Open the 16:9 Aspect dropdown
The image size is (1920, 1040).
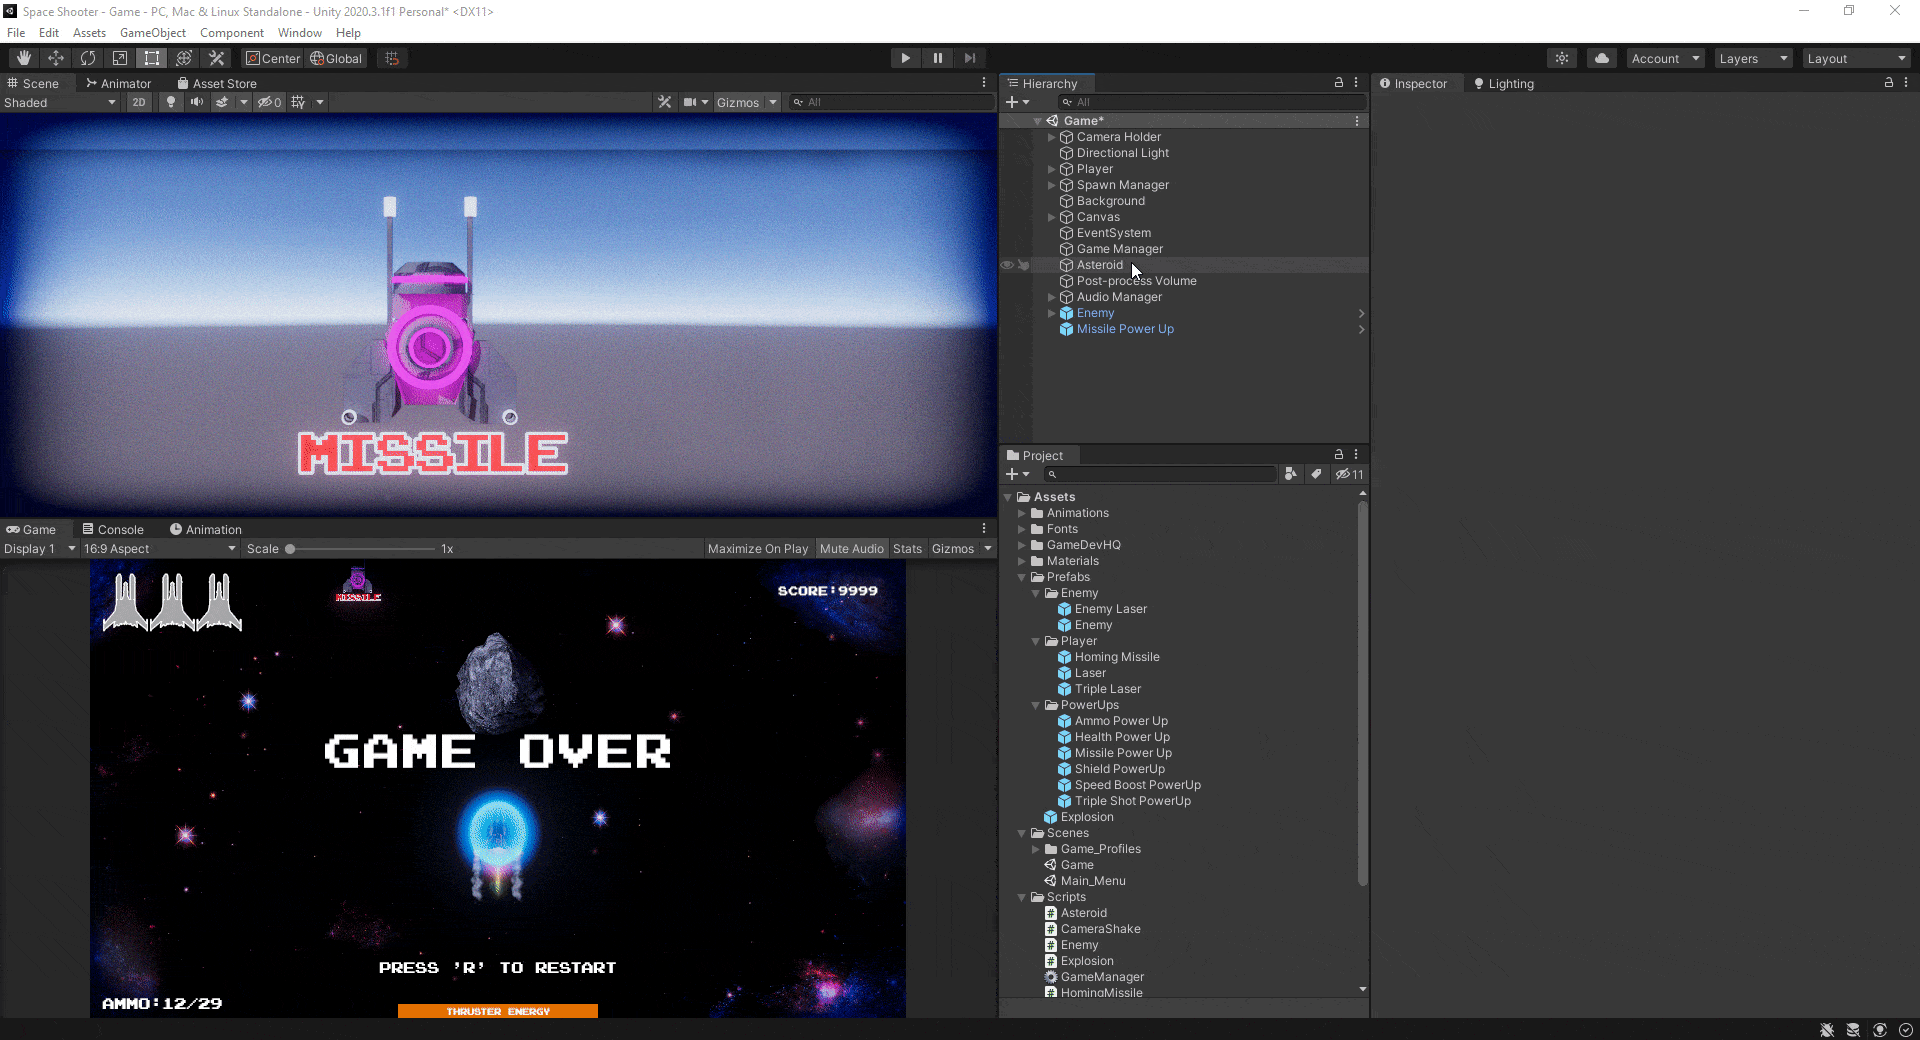point(160,548)
